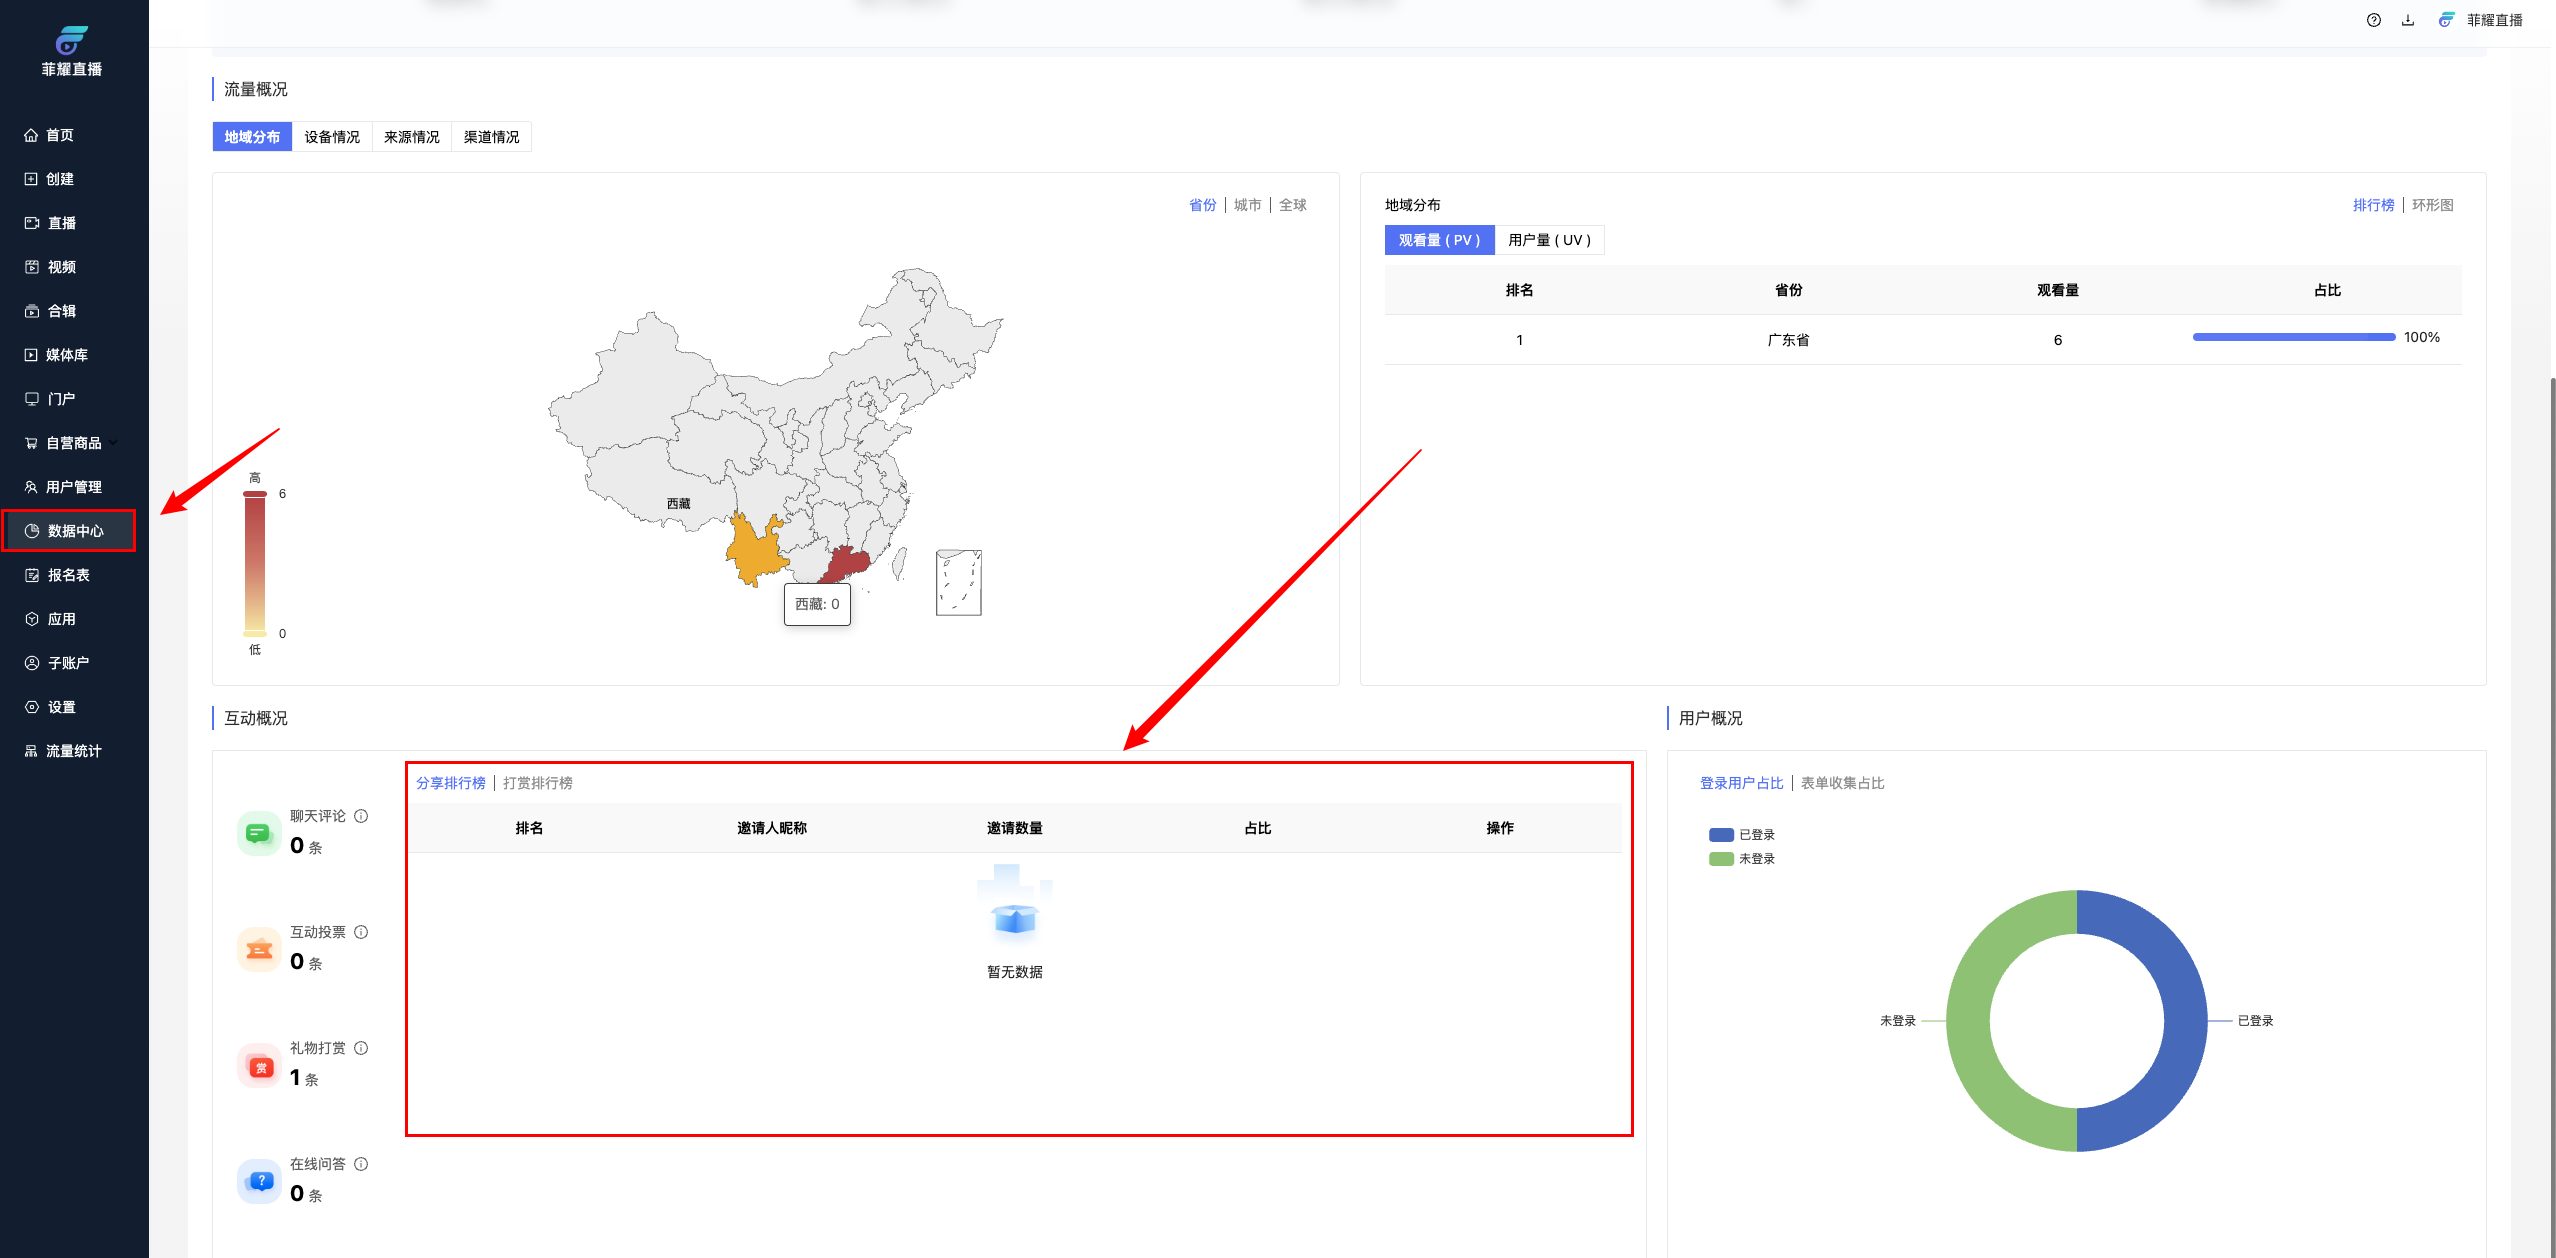
Task: Click the map heat color scale bar
Action: pos(255,563)
